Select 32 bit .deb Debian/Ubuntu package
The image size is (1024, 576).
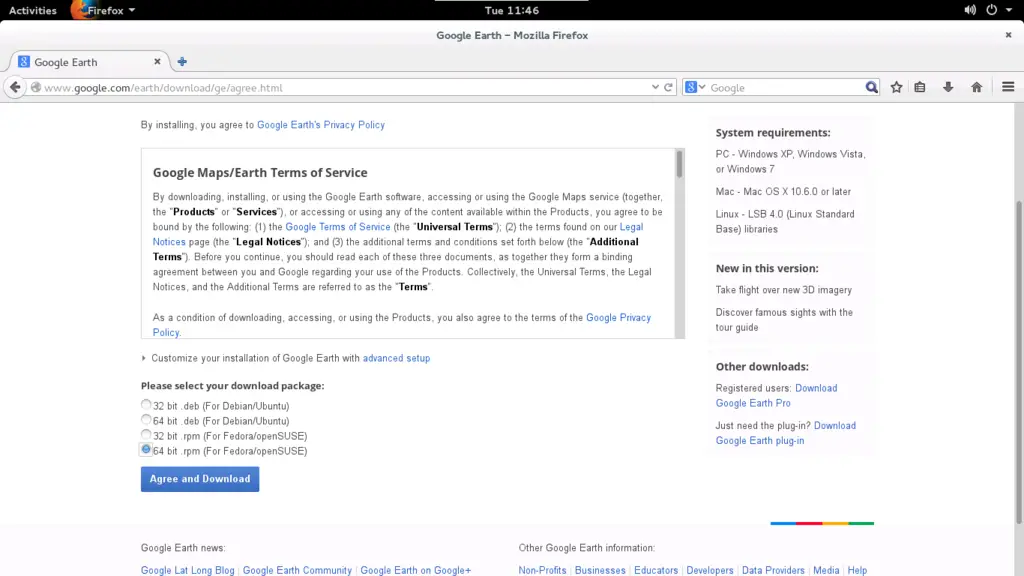click(x=146, y=405)
